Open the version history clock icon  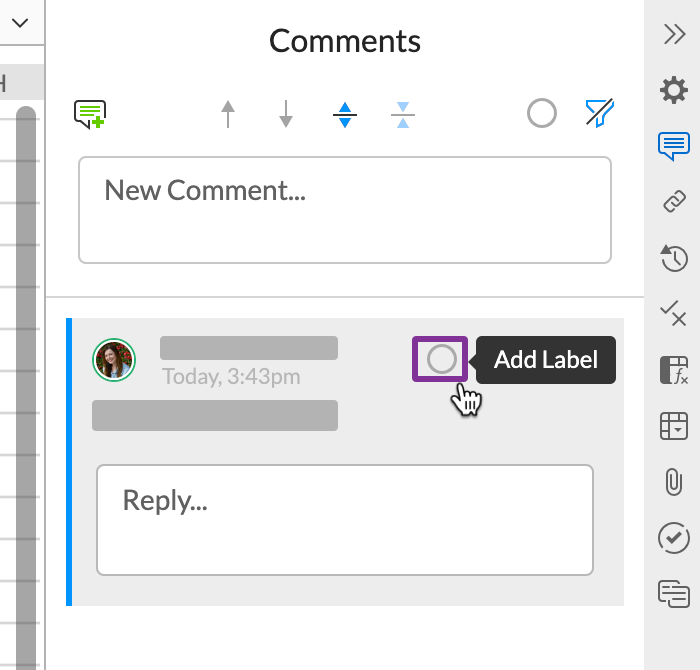click(x=674, y=258)
